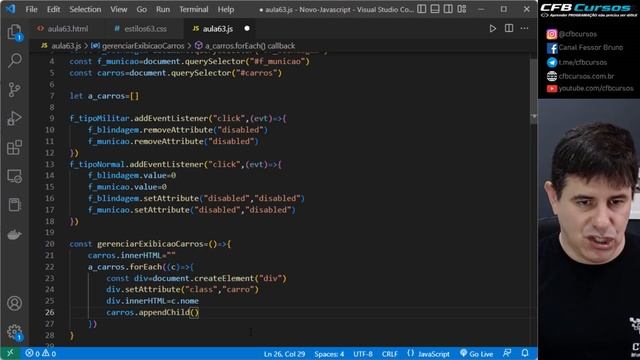The width and height of the screenshot is (640, 360).
Task: Toggle the bottom panel layout icon
Action: click(x=435, y=9)
